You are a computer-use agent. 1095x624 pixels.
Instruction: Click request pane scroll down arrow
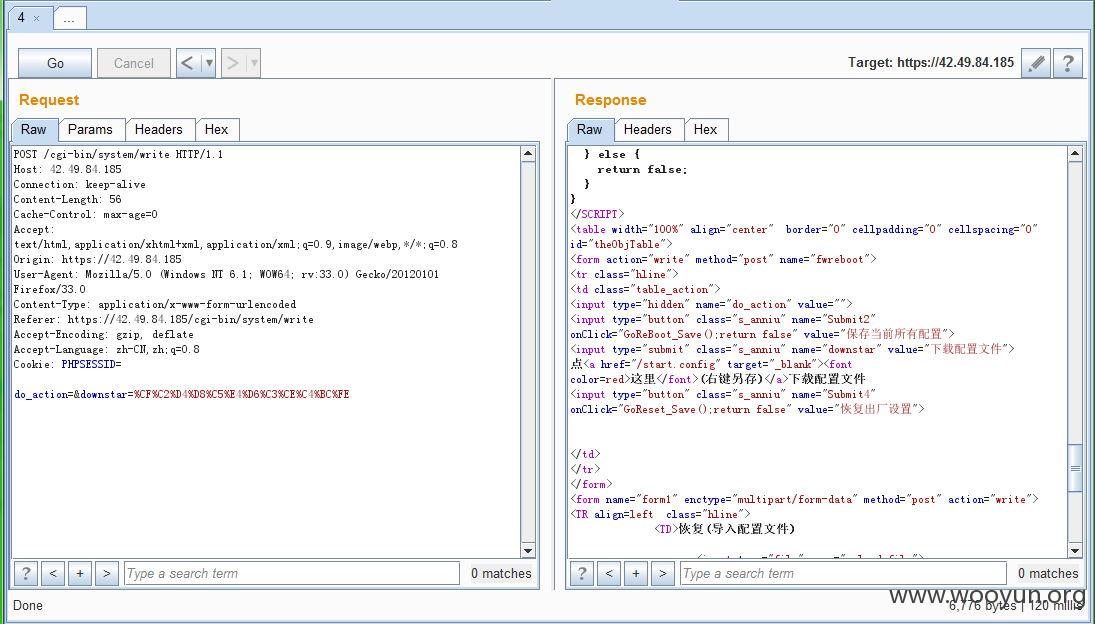[x=528, y=550]
